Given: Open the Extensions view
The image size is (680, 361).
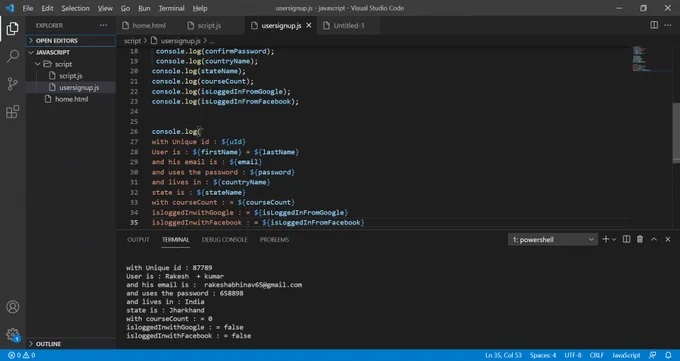Looking at the screenshot, I should click(x=13, y=112).
